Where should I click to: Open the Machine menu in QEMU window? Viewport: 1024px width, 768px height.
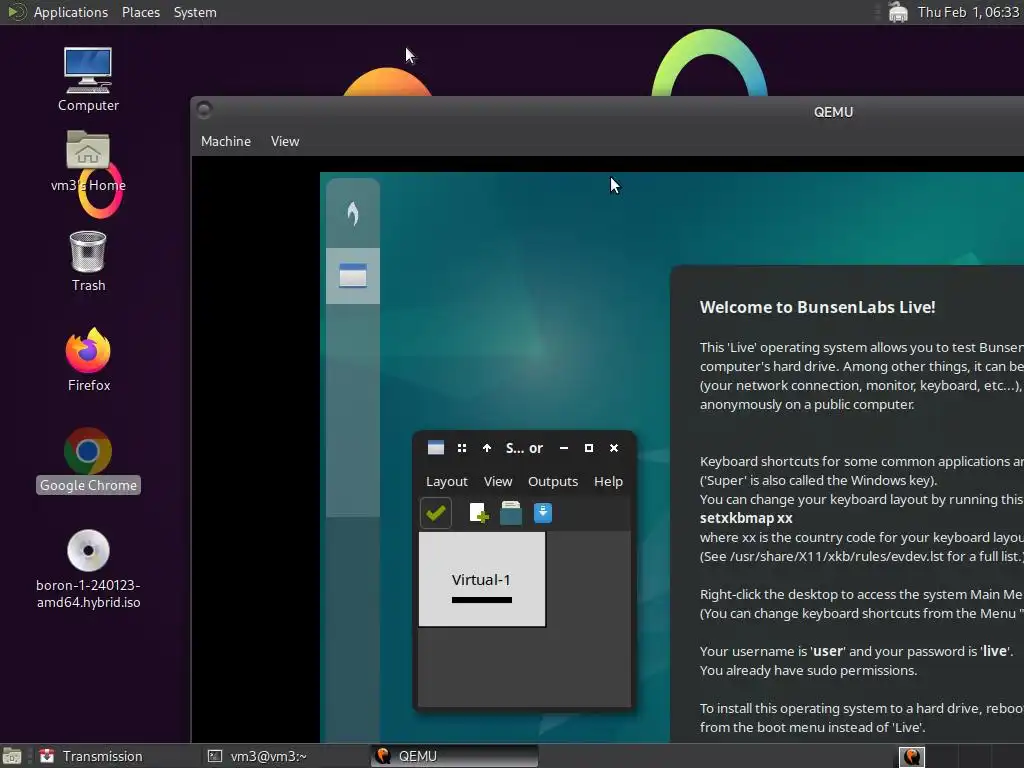click(x=226, y=141)
